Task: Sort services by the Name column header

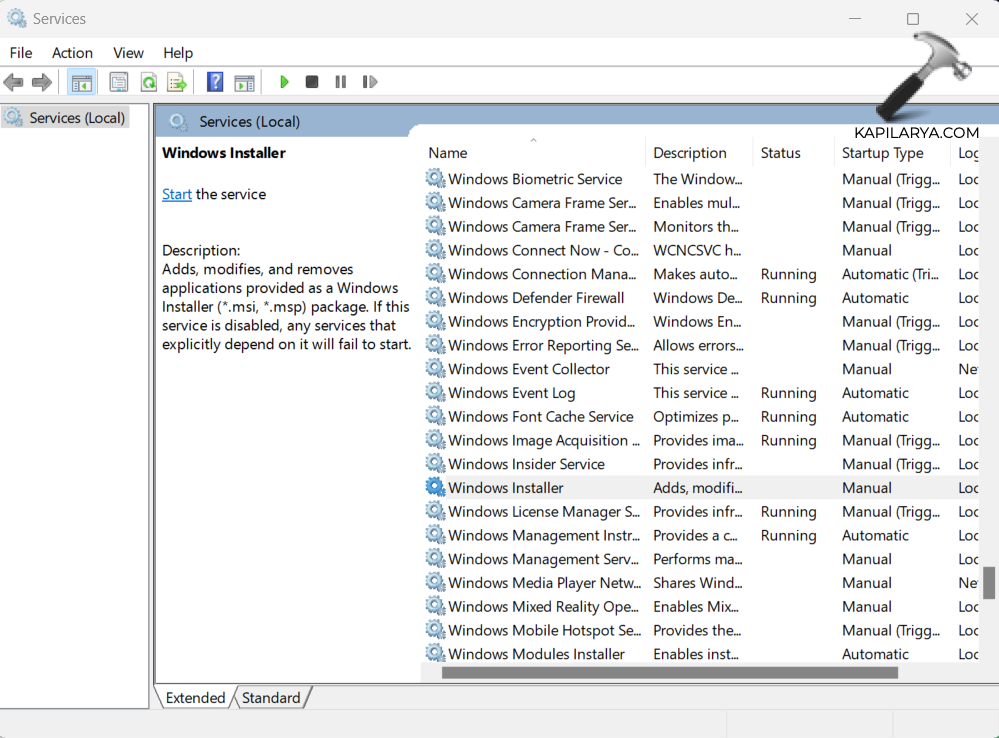Action: 448,153
